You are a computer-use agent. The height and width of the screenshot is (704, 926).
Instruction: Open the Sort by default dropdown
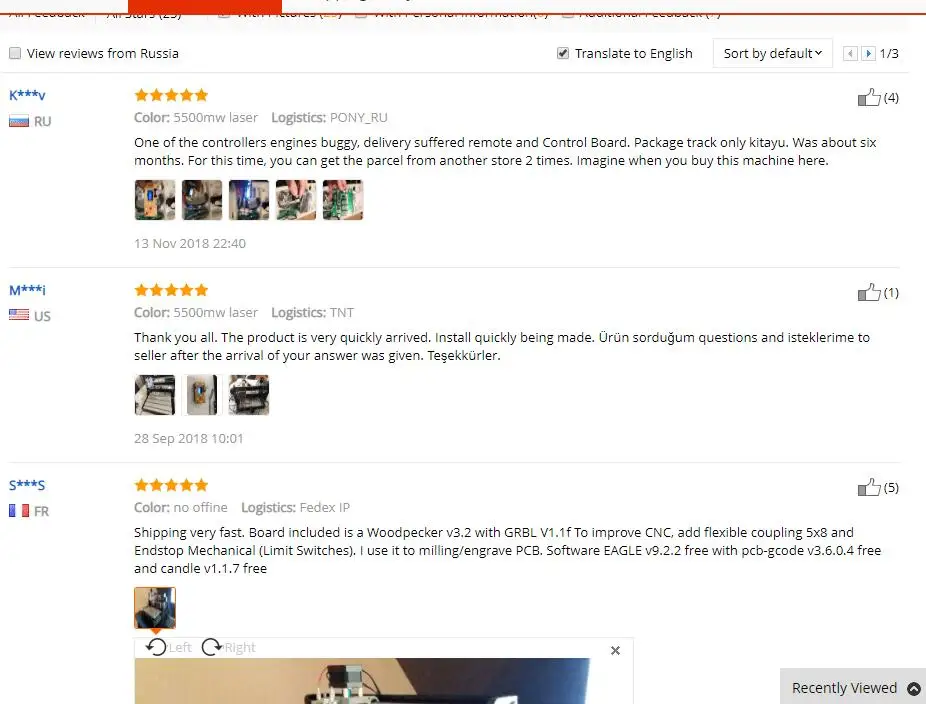(x=772, y=54)
